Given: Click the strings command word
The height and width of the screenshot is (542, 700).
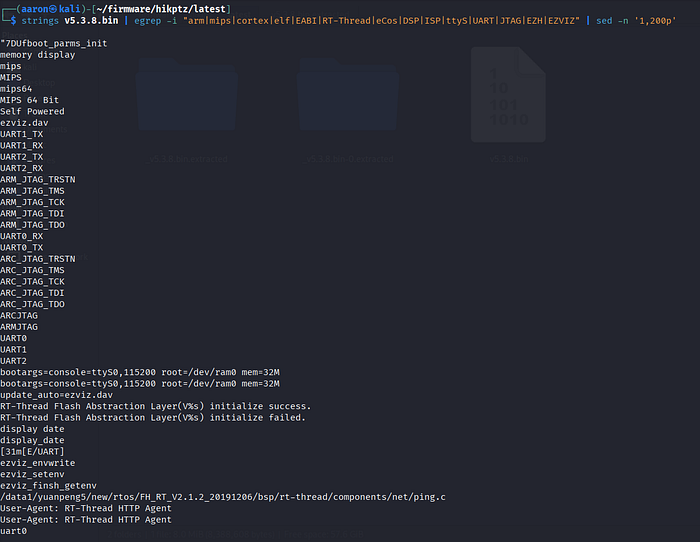Looking at the screenshot, I should tap(40, 21).
